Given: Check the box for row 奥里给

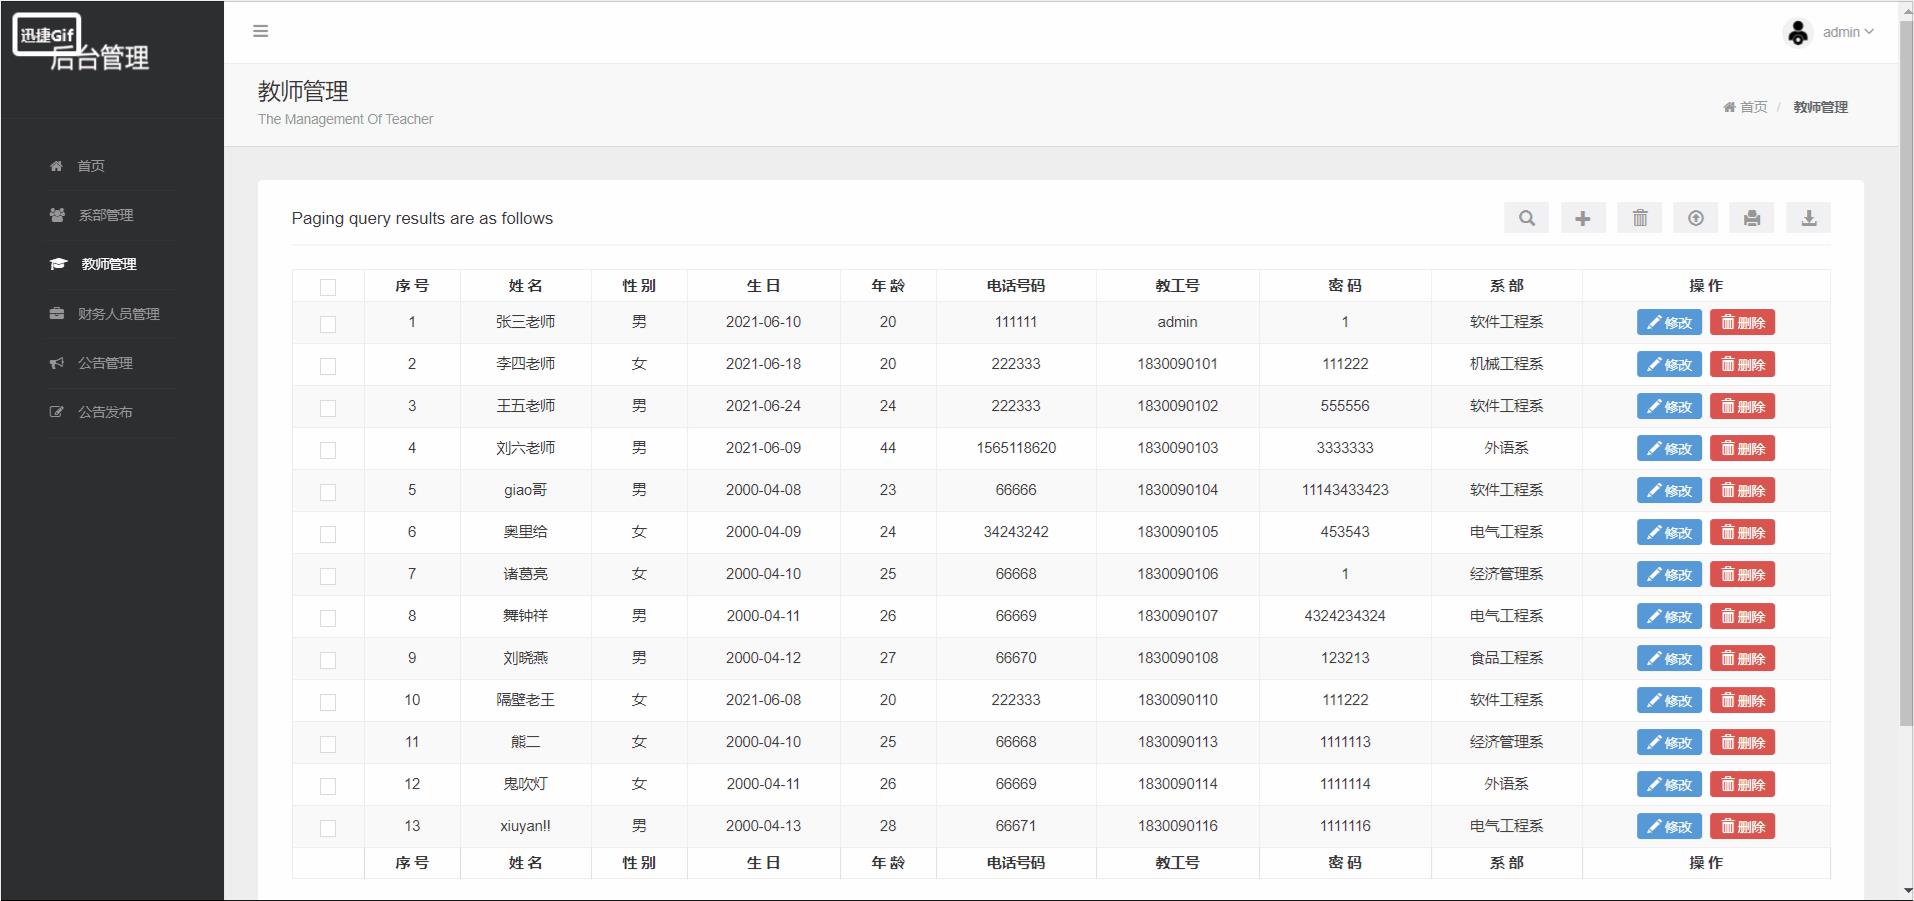Looking at the screenshot, I should (x=328, y=534).
